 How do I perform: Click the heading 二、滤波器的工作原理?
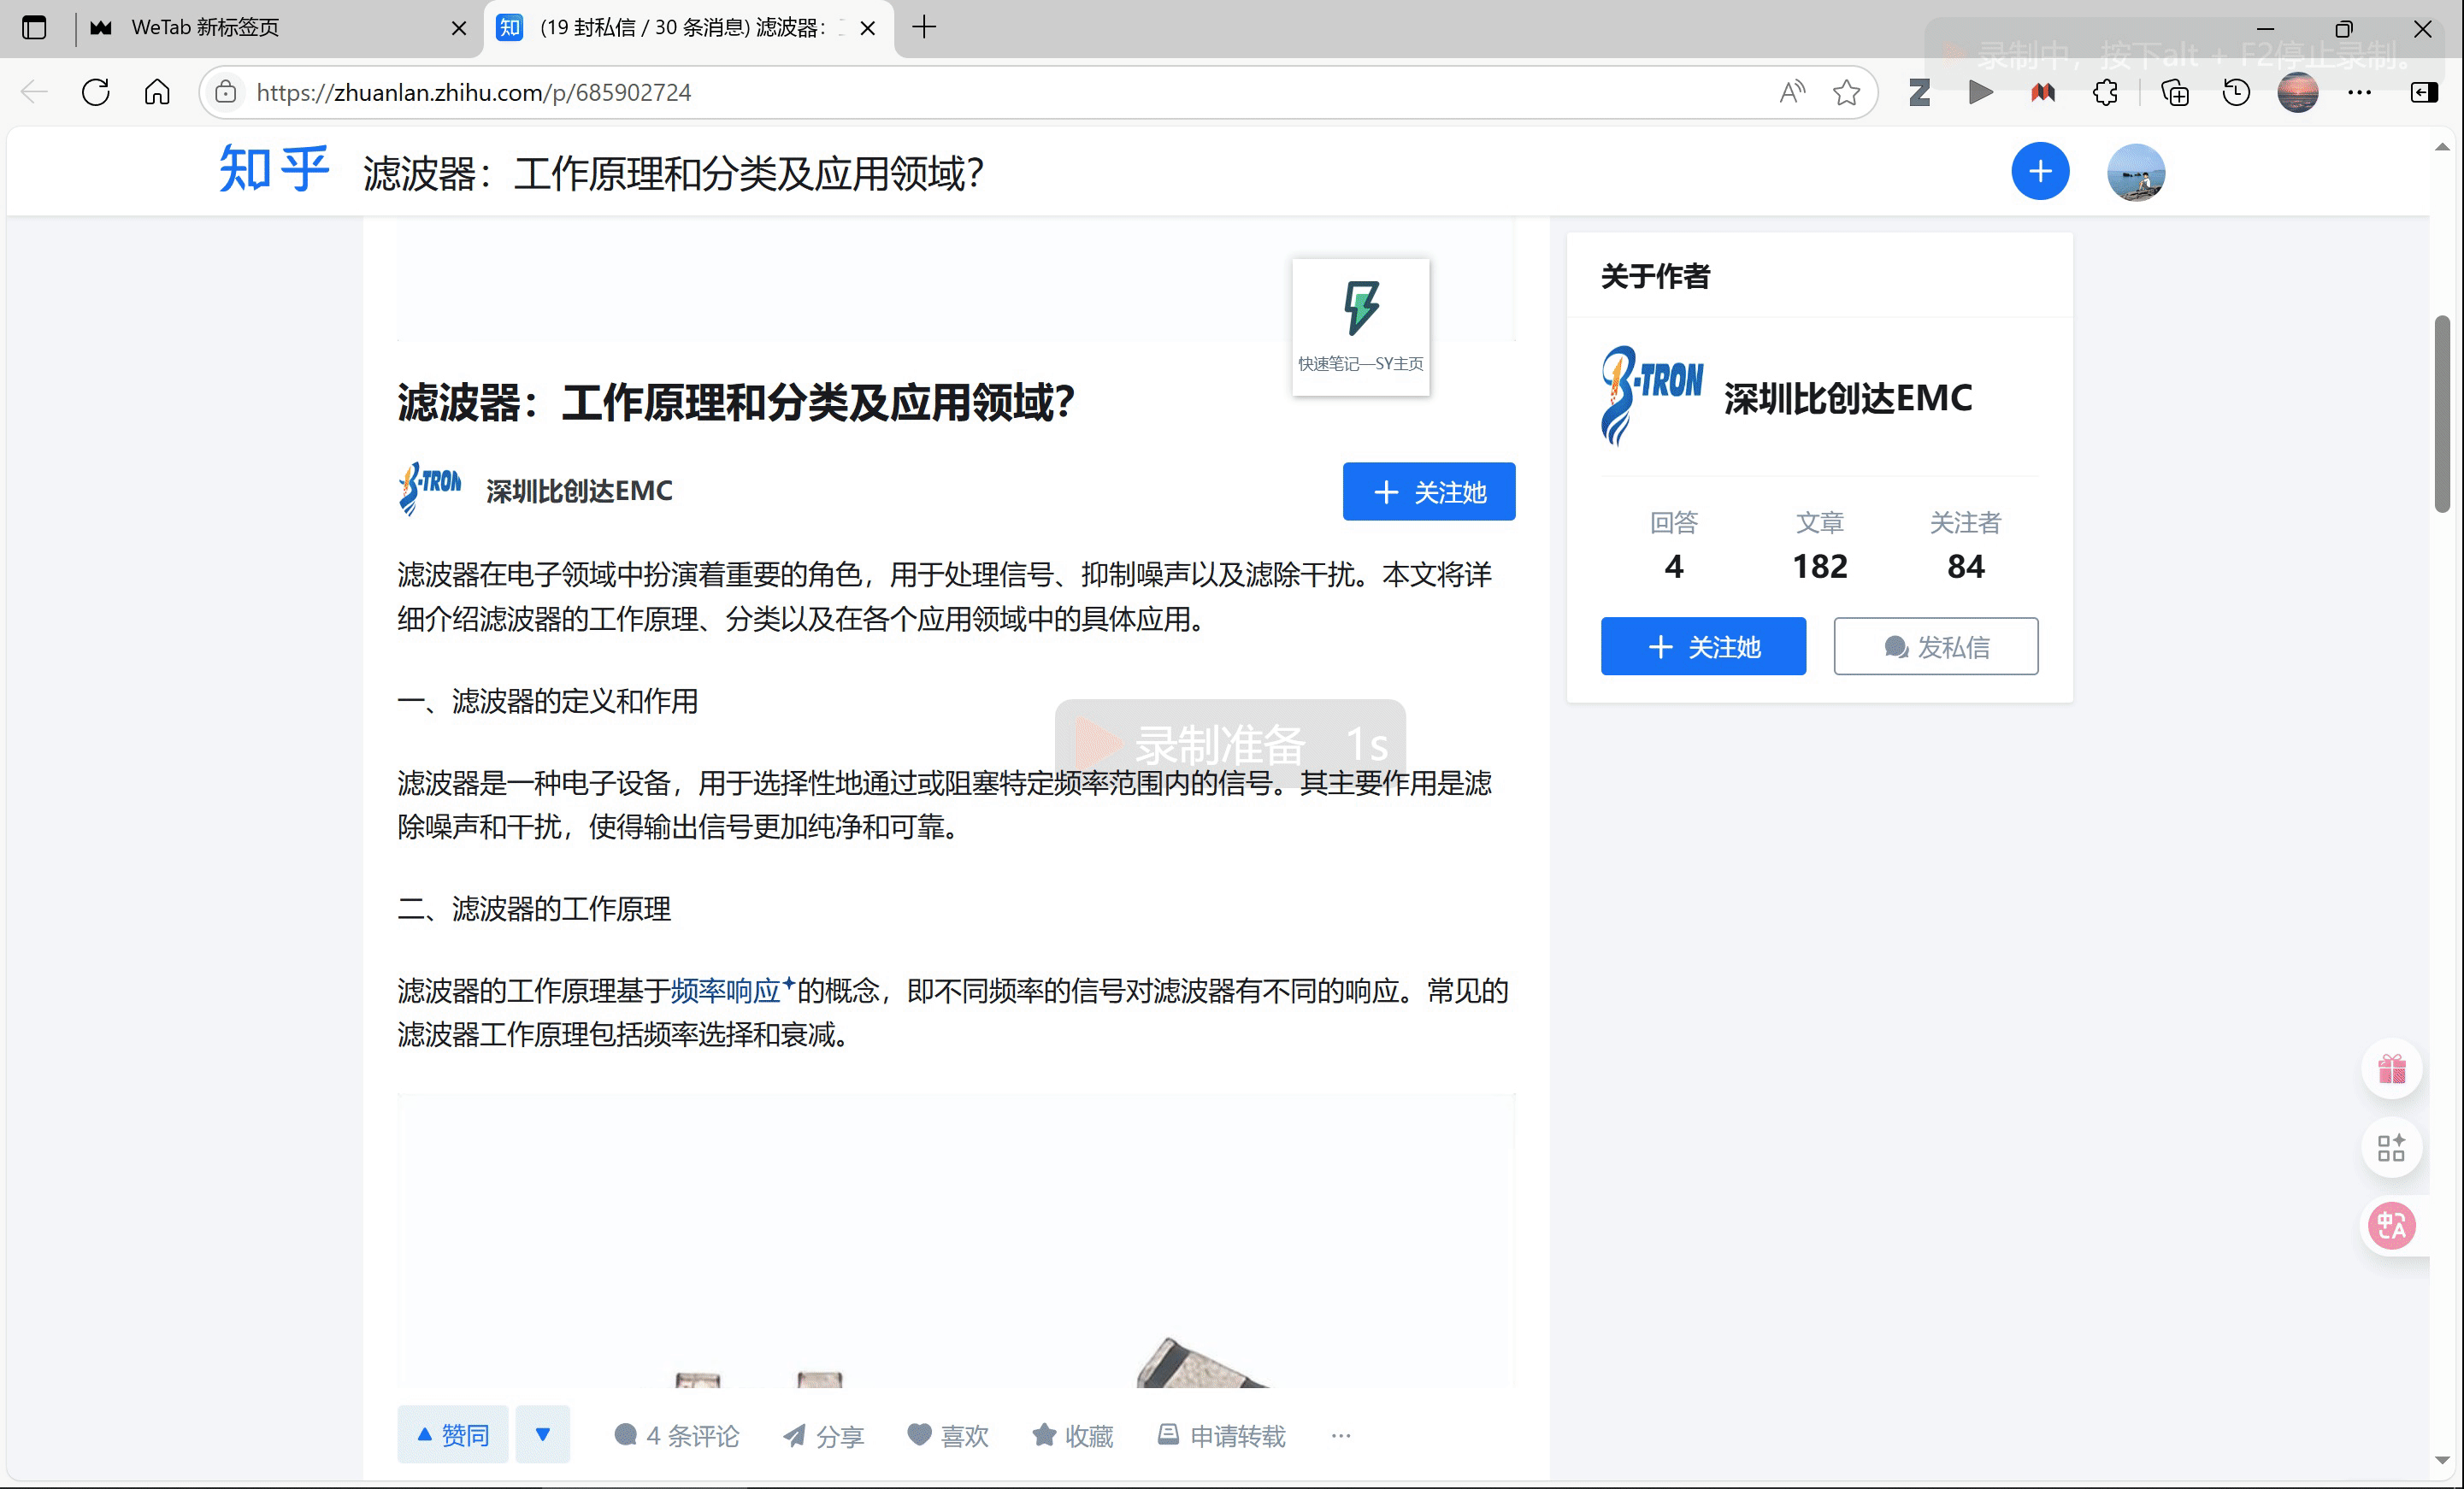click(x=534, y=908)
